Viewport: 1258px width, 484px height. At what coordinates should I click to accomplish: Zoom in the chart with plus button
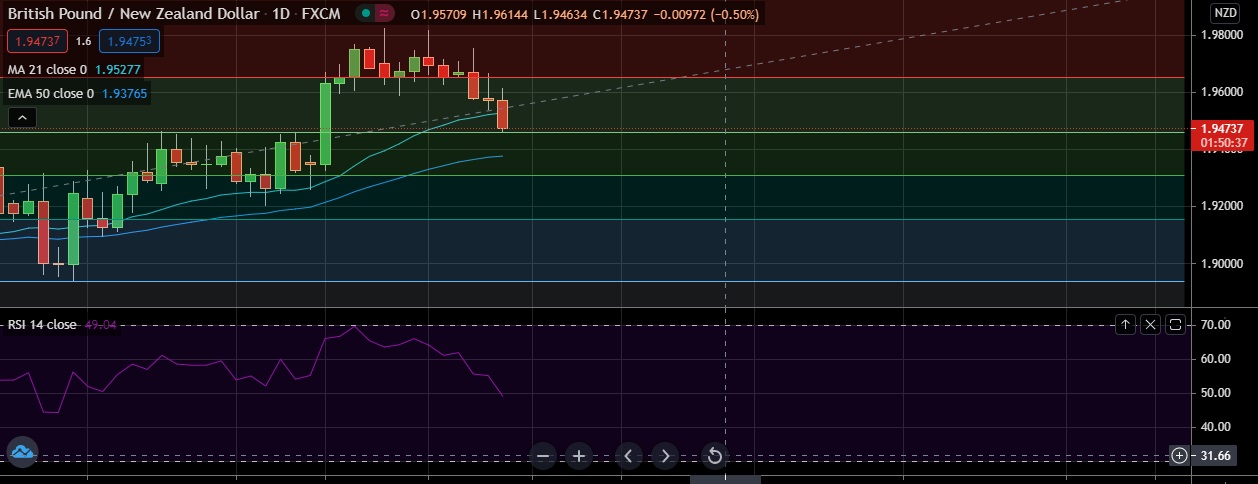pos(579,456)
